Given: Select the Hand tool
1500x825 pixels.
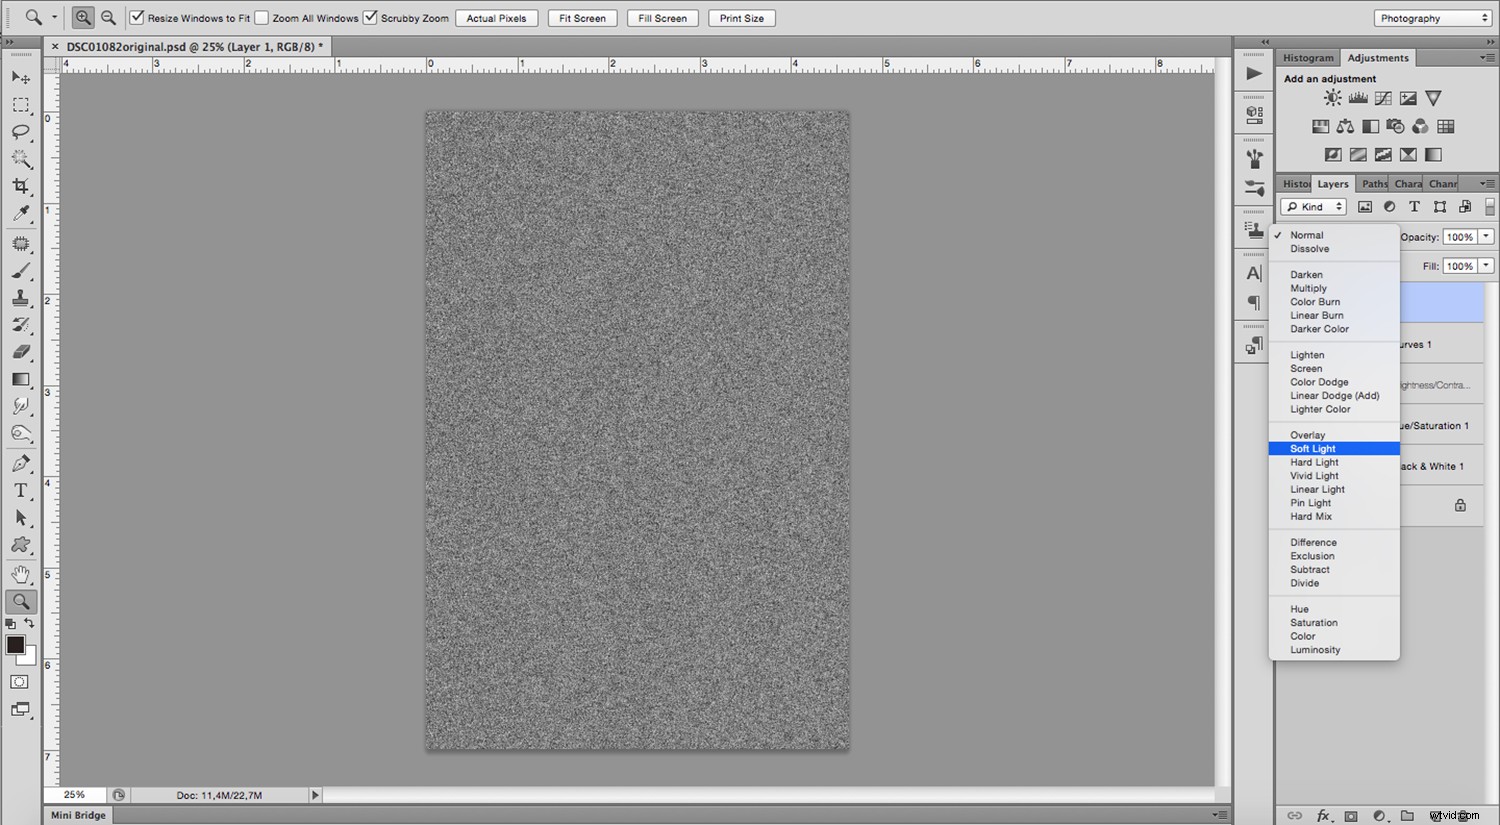Looking at the screenshot, I should (20, 574).
